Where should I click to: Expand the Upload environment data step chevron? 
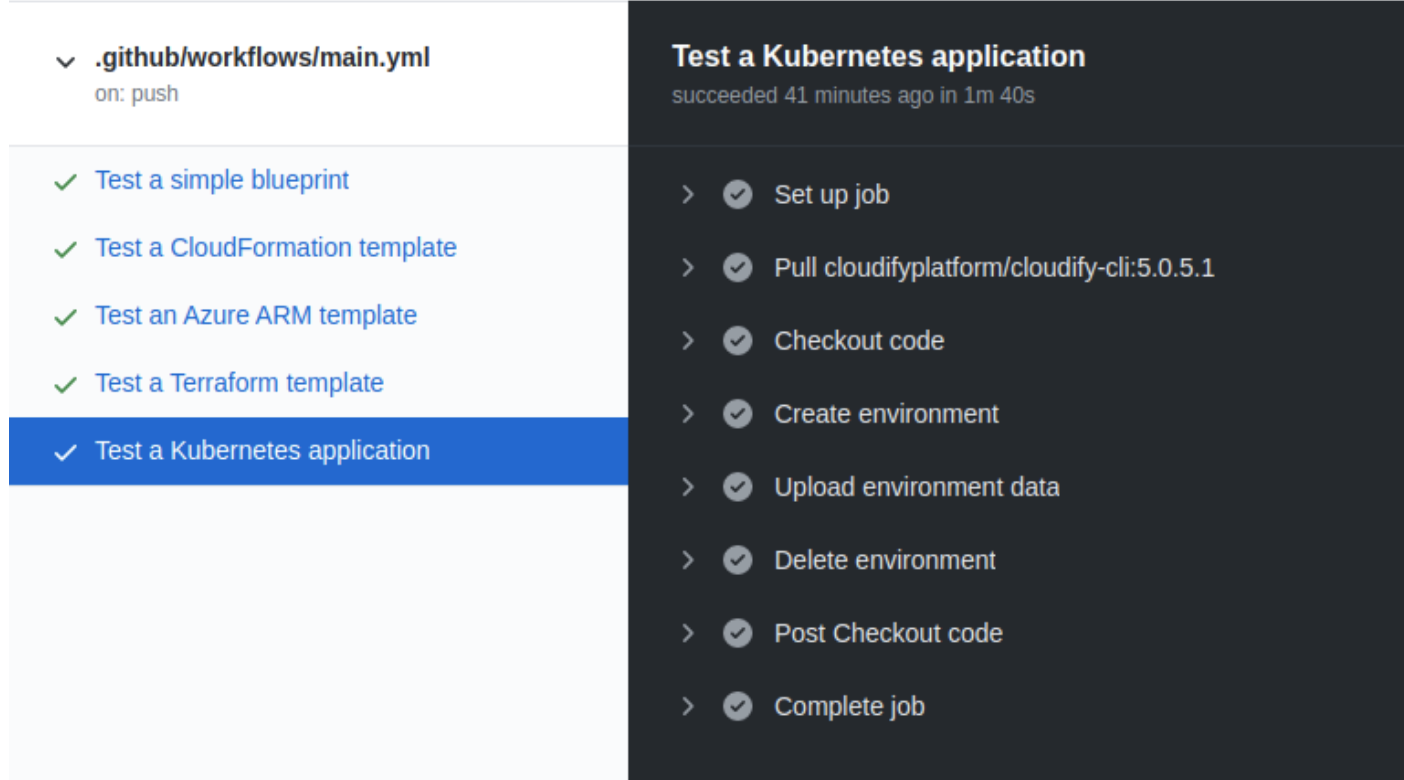point(687,486)
